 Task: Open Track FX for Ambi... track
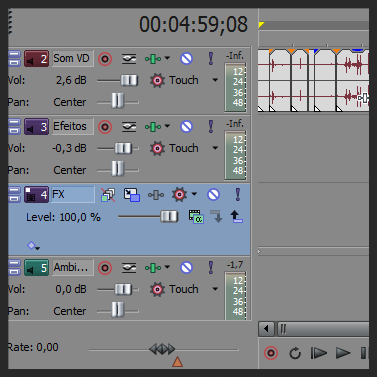[153, 268]
